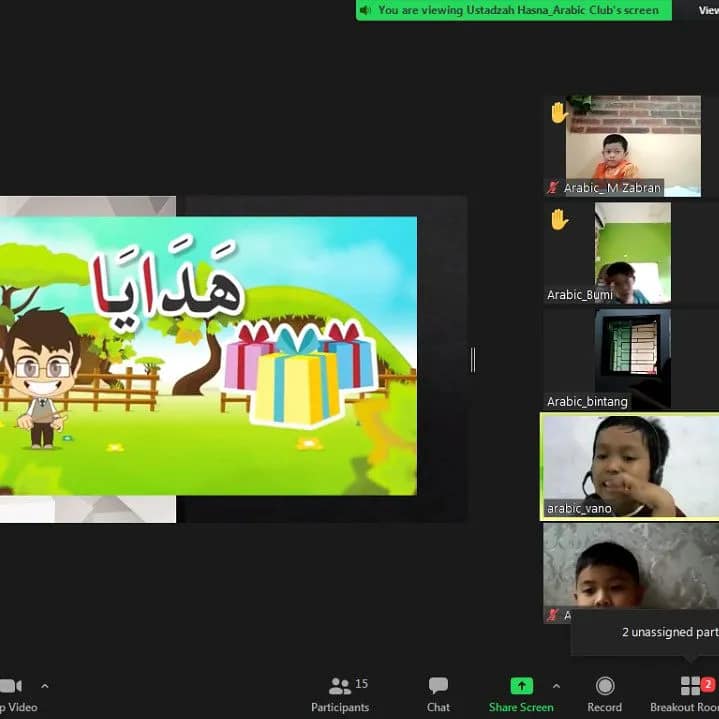Click the muted microphone icon on Arabic_M Zabran
The height and width of the screenshot is (719, 719).
point(553,188)
